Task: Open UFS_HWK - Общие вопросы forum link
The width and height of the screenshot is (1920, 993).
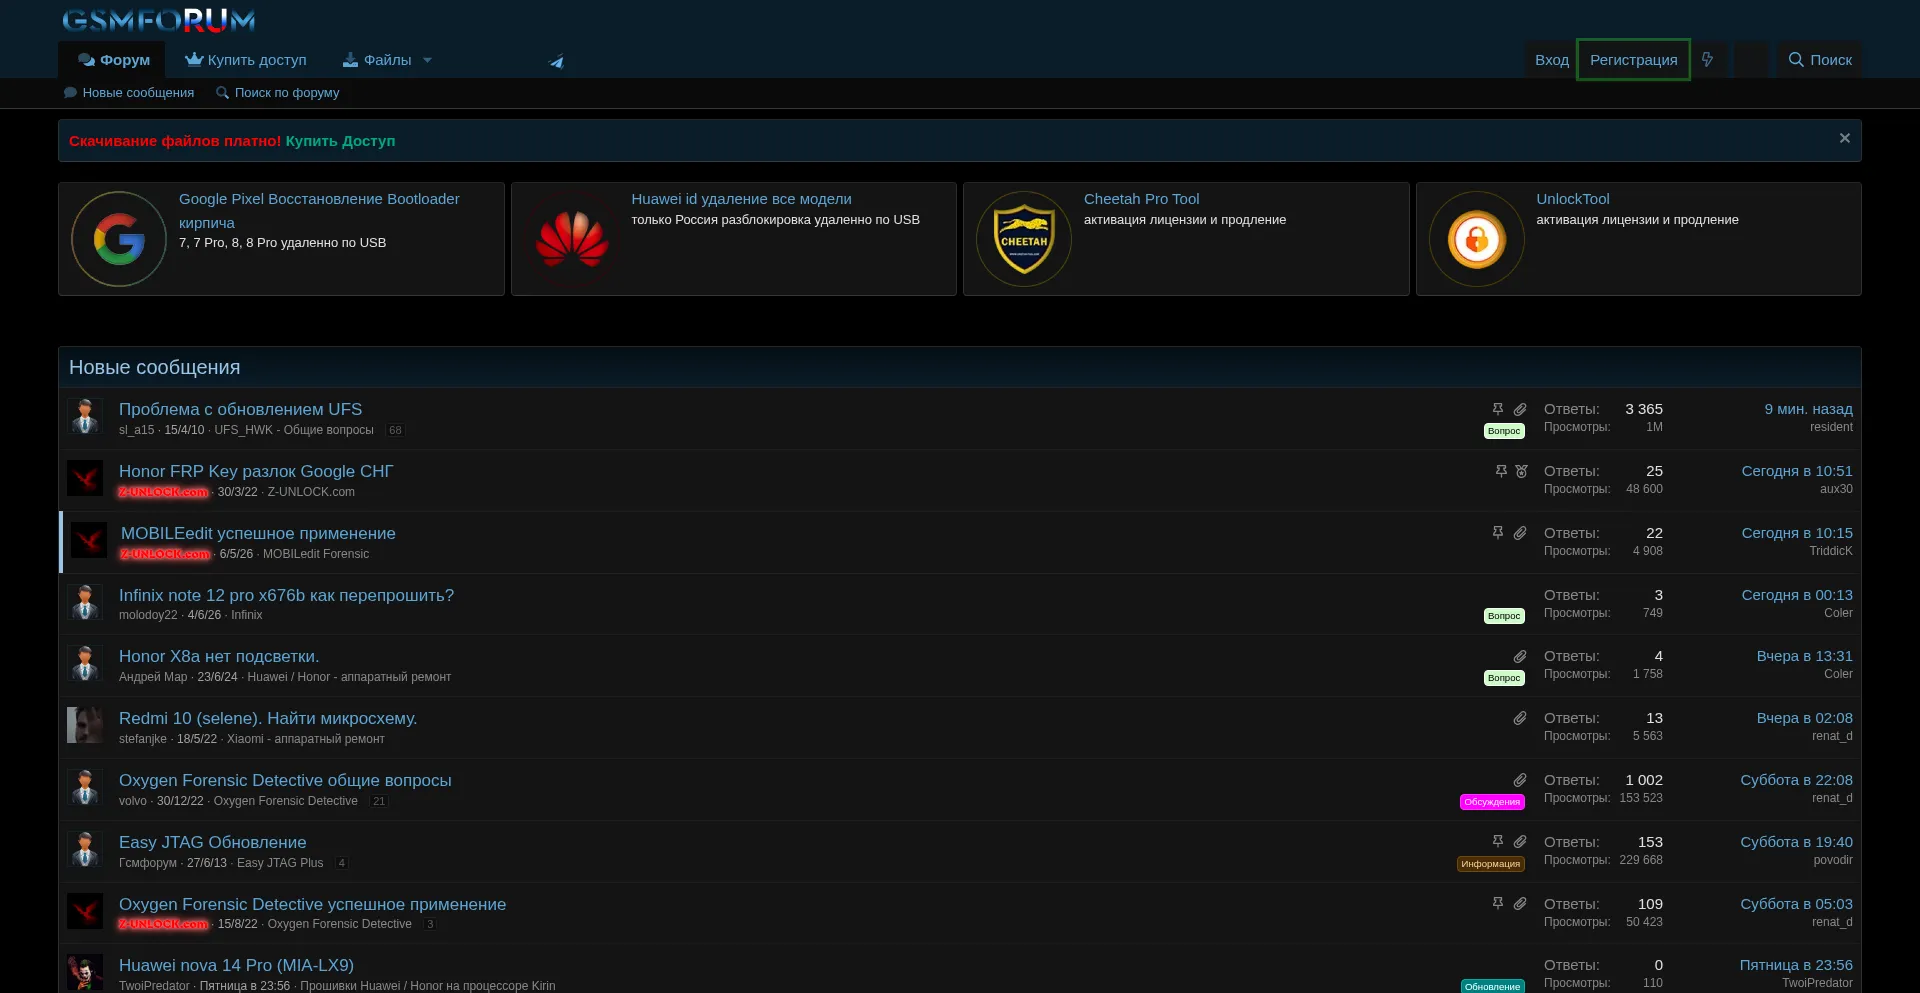Action: click(294, 430)
